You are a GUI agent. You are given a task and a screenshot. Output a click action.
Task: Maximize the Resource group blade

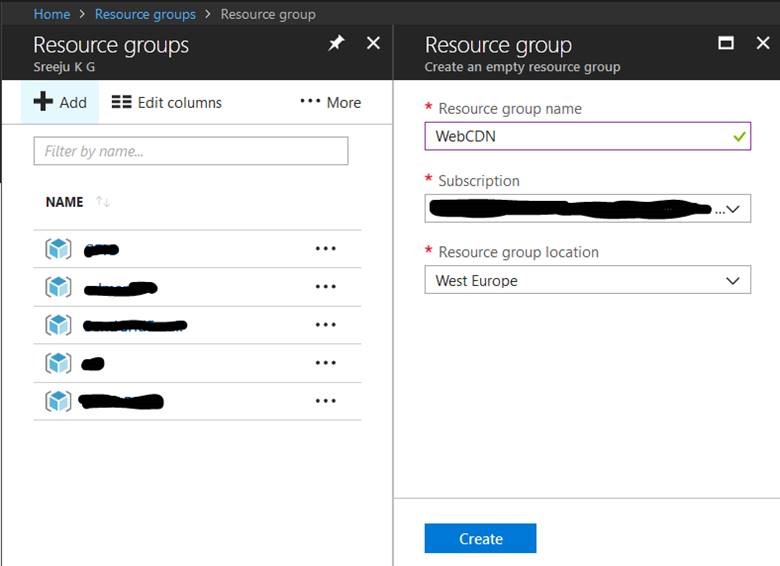tap(726, 43)
